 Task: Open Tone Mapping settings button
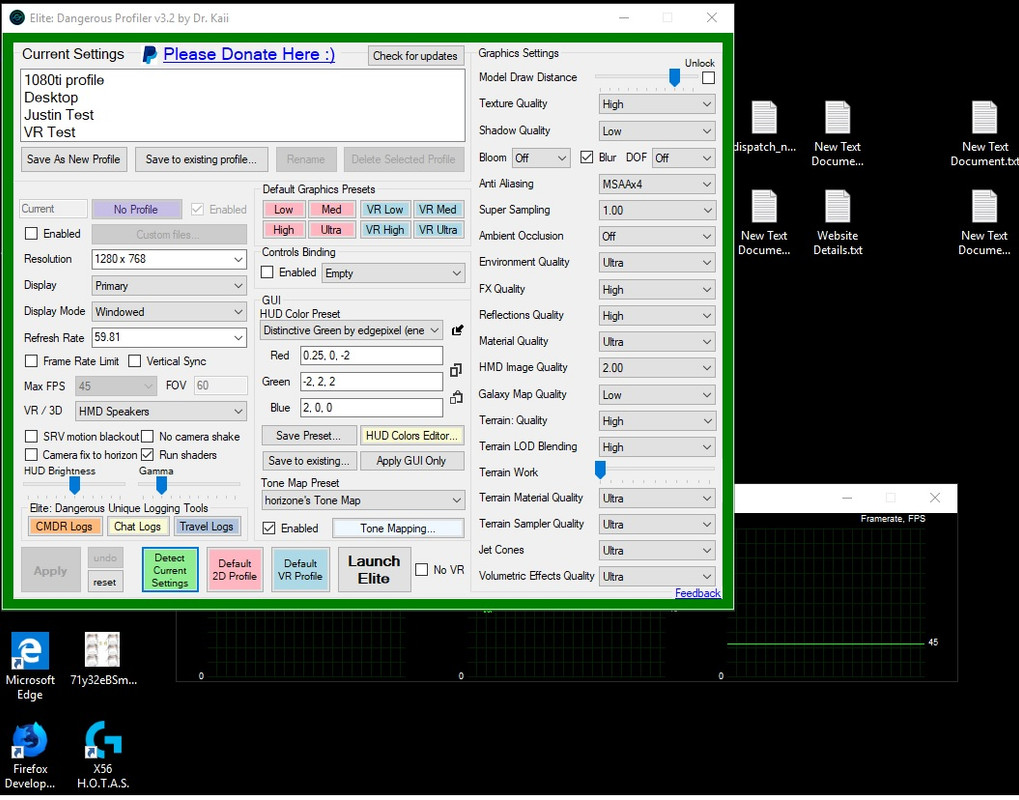398,528
